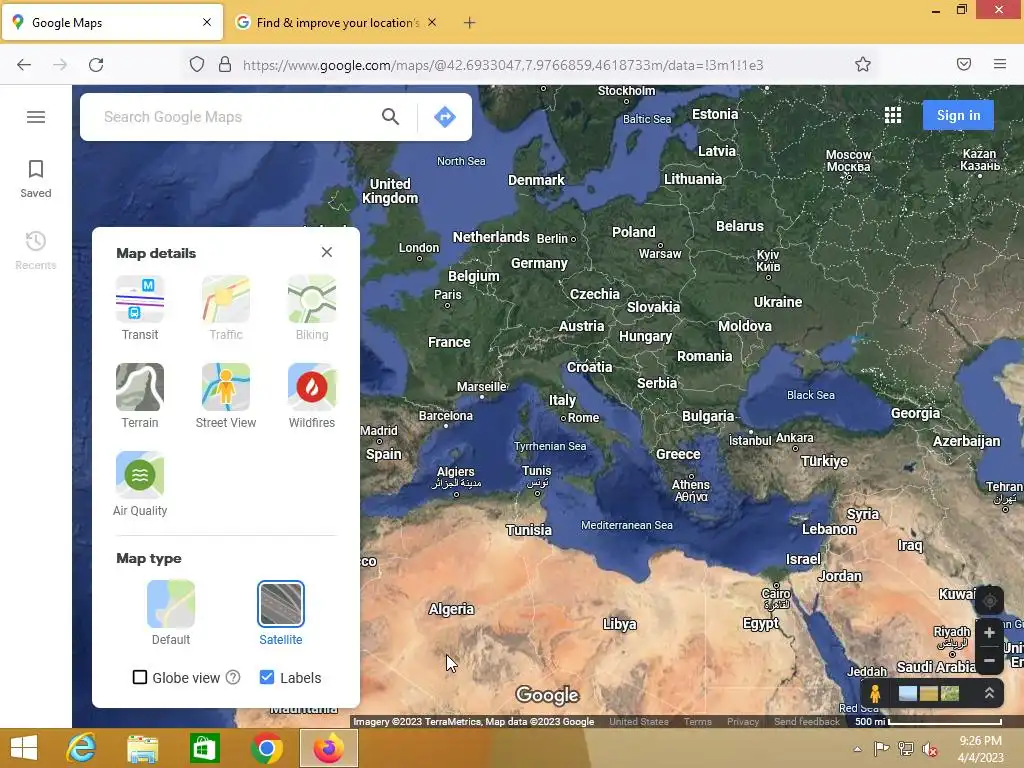This screenshot has height=768, width=1024.
Task: Zoom out using the minus button
Action: pyautogui.click(x=989, y=660)
